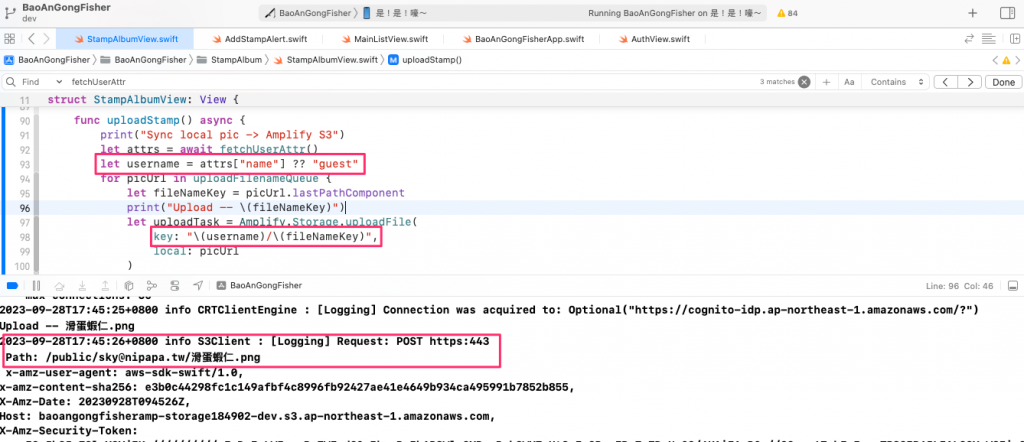
Task: Open the debug view hierarchy icon
Action: tap(129, 286)
